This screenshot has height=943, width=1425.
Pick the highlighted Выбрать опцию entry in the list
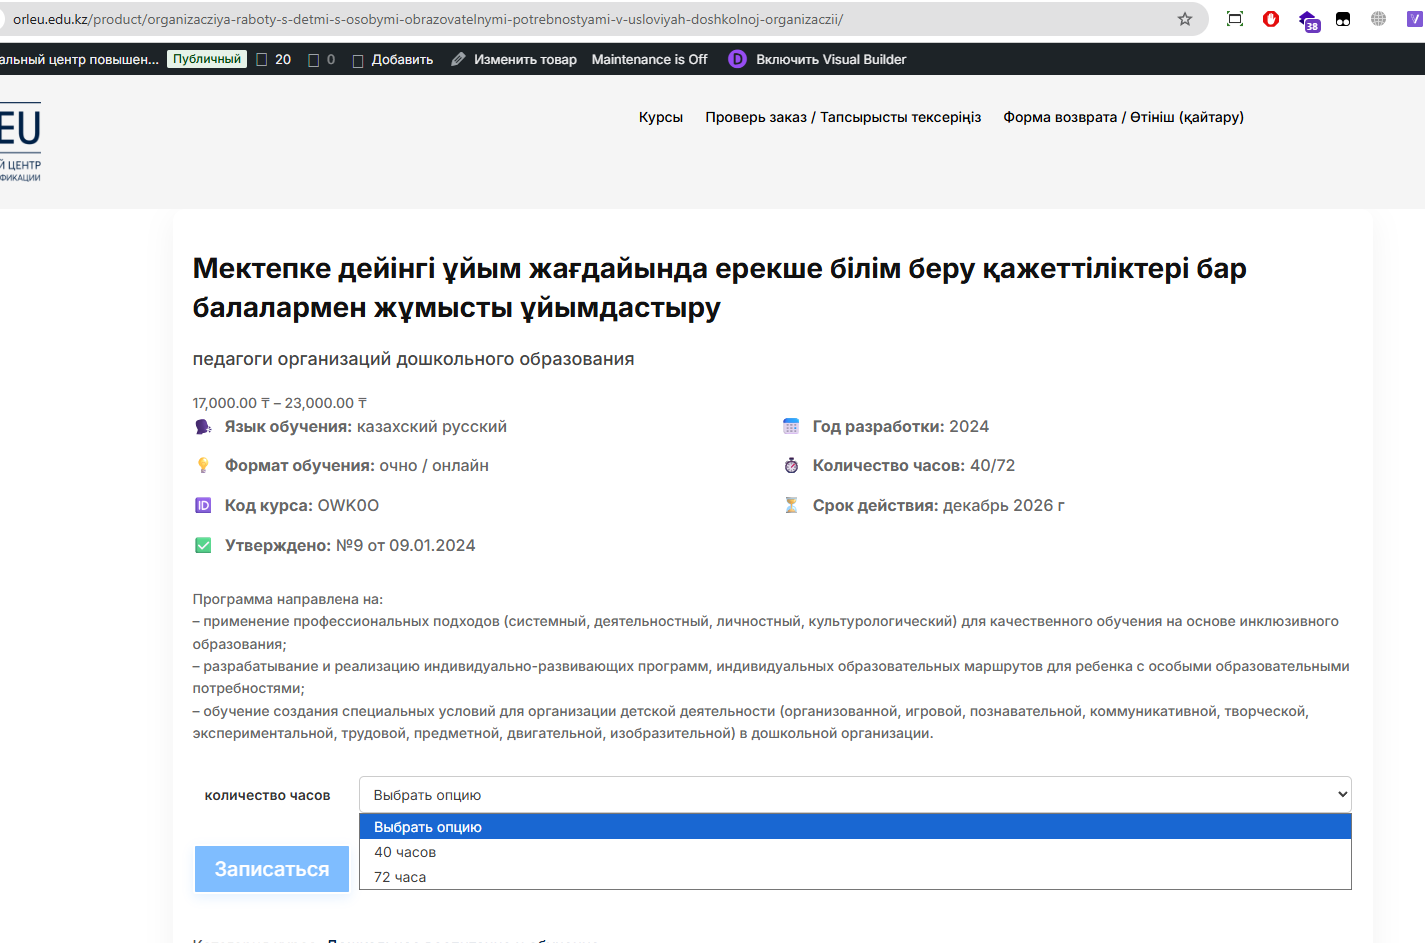point(428,827)
